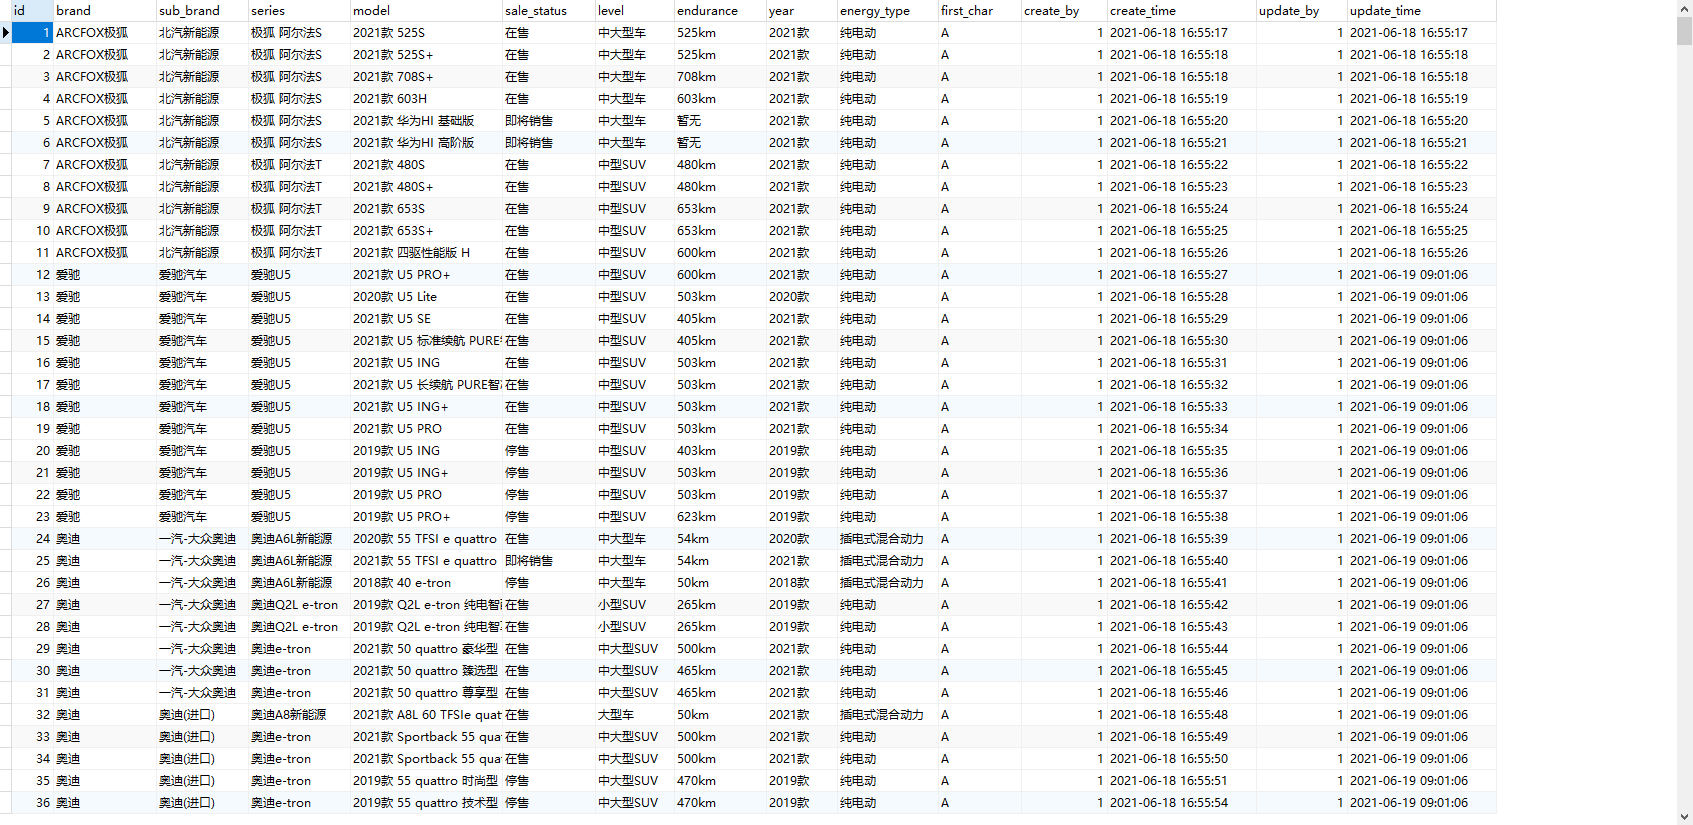Click the vertical scrollbar down arrow
This screenshot has width=1693, height=825.
[x=1684, y=817]
